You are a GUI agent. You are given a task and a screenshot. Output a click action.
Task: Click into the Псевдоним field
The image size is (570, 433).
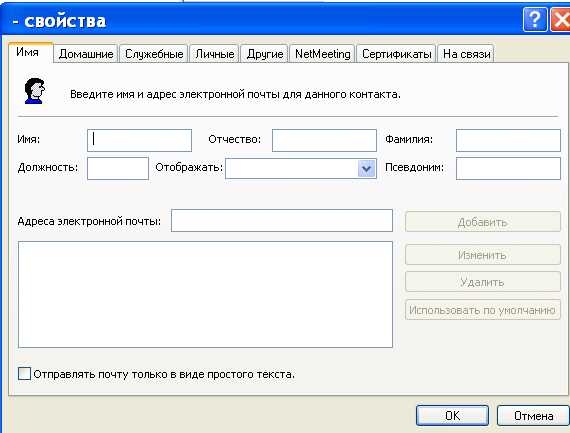[508, 168]
